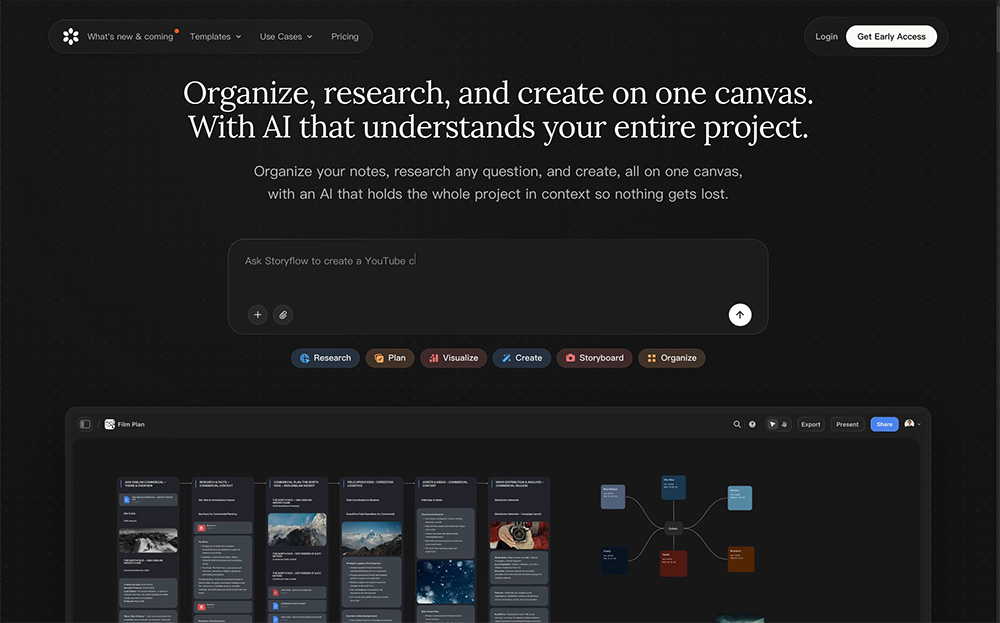Click the central mind map hub node

(x=673, y=528)
